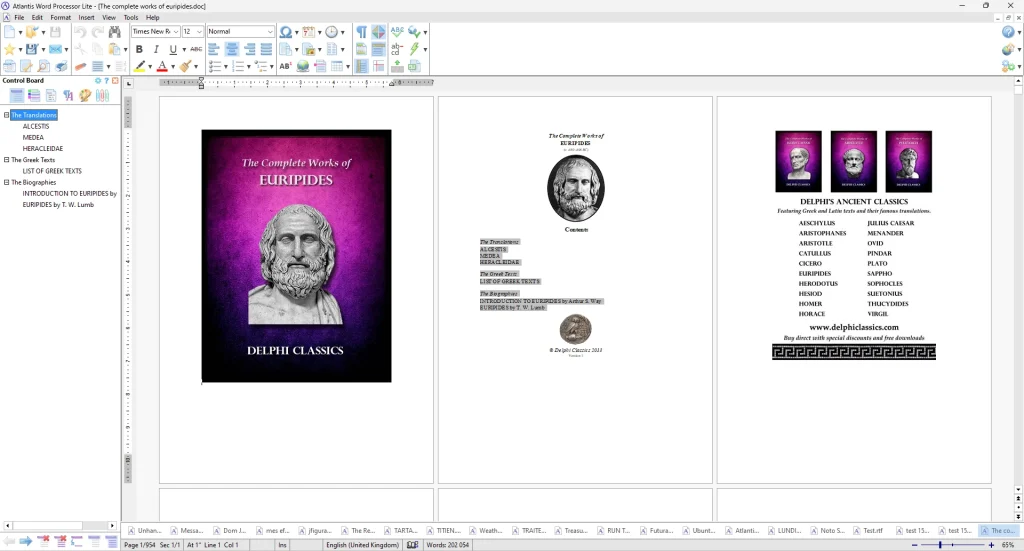The height and width of the screenshot is (551, 1024).
Task: Click the spell check ABC icon
Action: pos(398,32)
